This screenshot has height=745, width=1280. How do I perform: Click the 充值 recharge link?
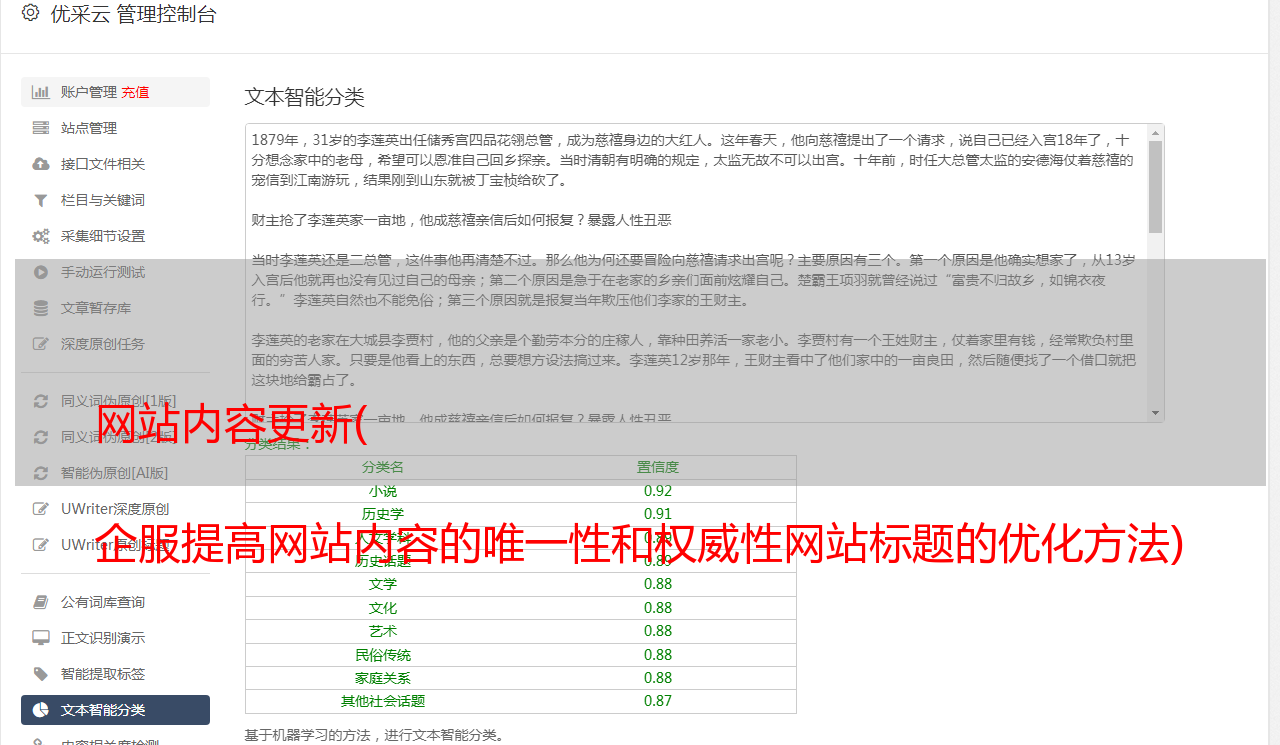135,92
